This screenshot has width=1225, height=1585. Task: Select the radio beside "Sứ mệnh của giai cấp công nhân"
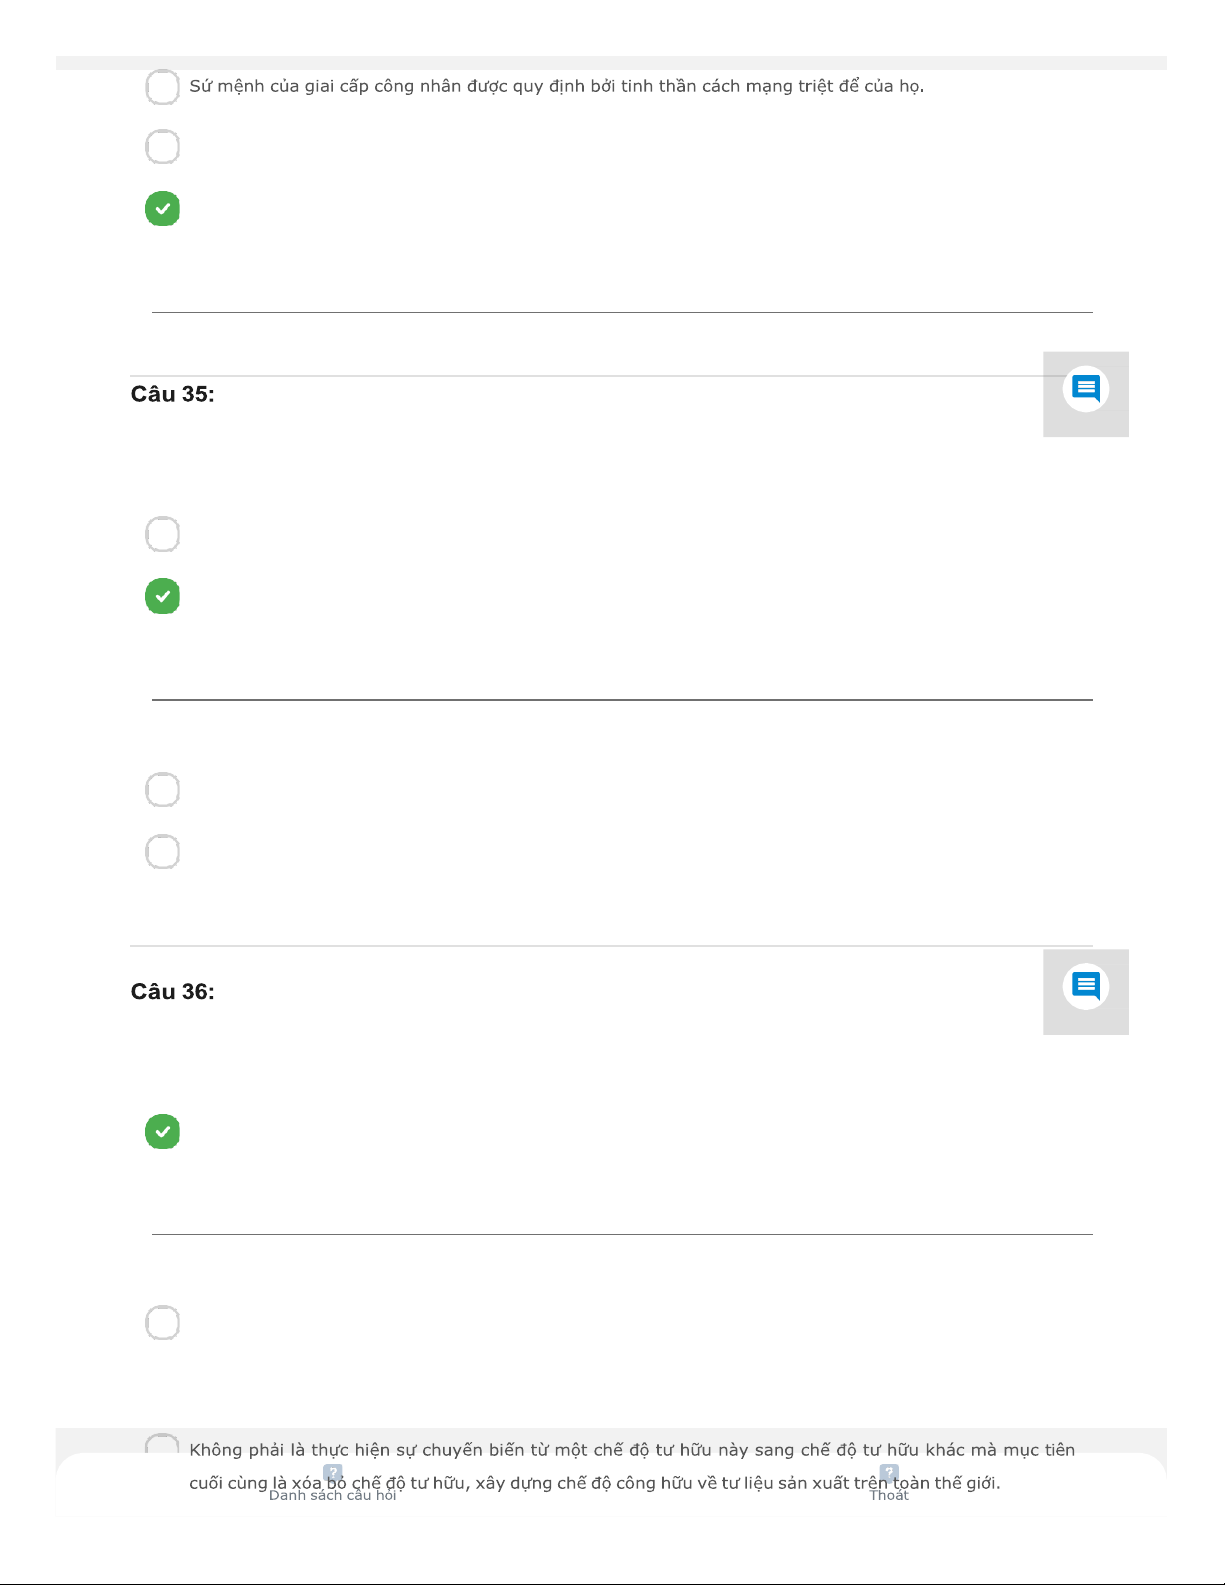(163, 87)
